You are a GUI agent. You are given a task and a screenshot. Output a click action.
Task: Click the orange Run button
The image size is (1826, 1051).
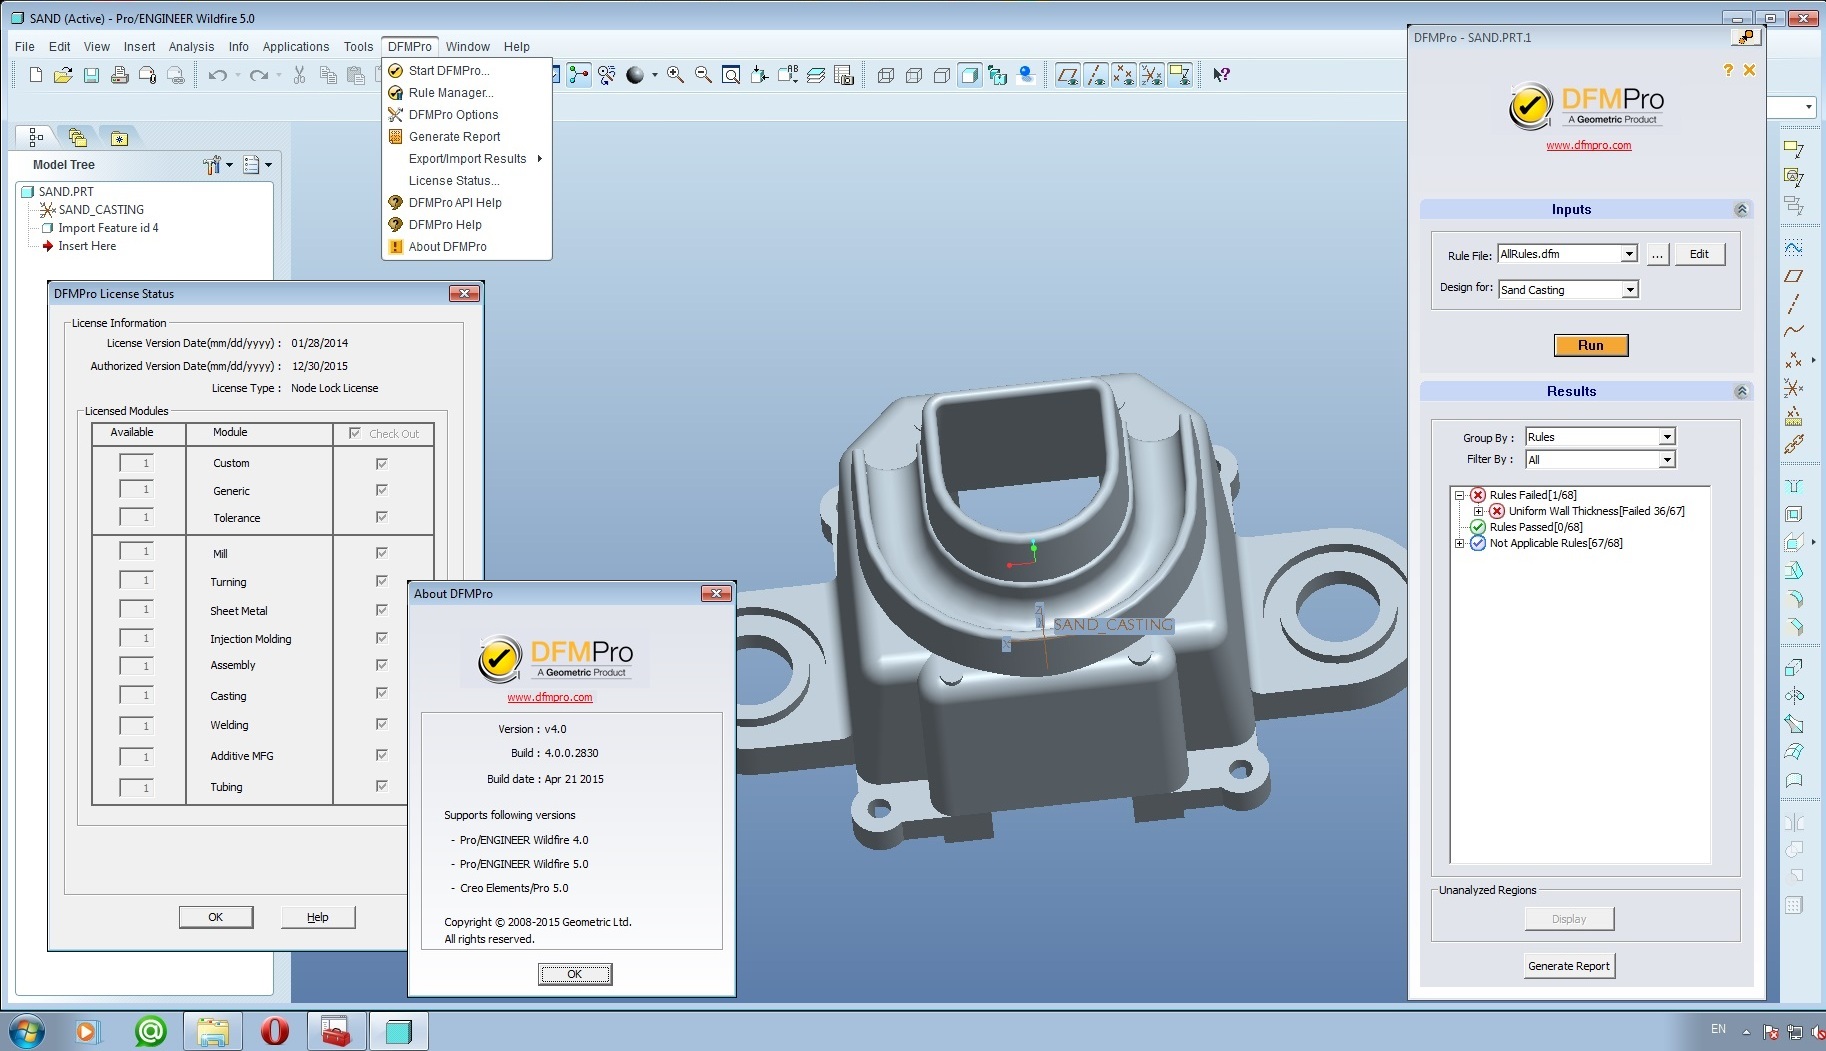click(x=1591, y=345)
